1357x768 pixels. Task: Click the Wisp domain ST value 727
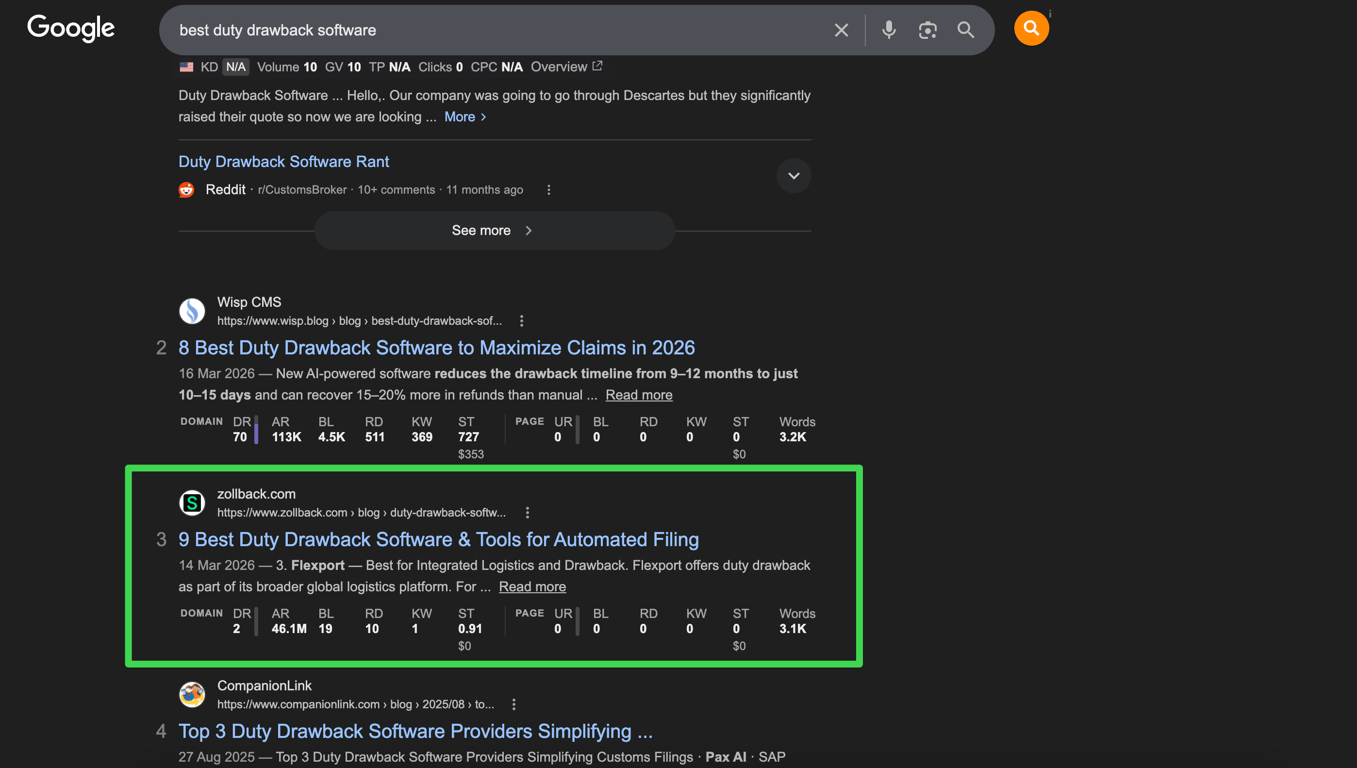468,437
